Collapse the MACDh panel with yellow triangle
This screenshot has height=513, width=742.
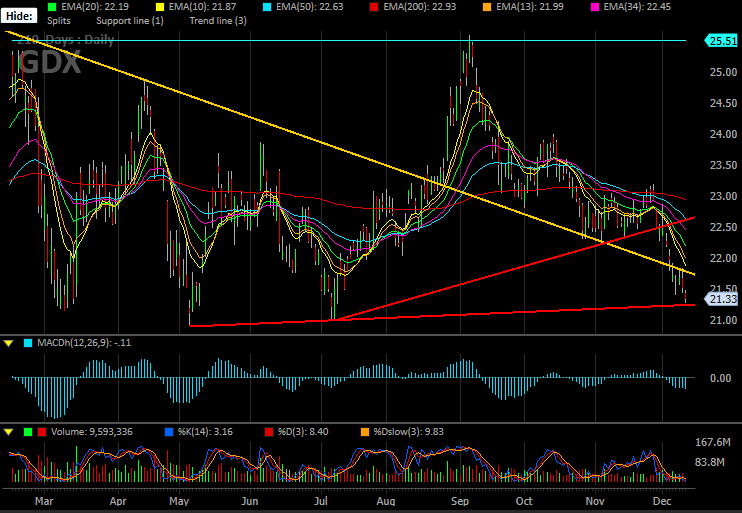tap(9, 343)
